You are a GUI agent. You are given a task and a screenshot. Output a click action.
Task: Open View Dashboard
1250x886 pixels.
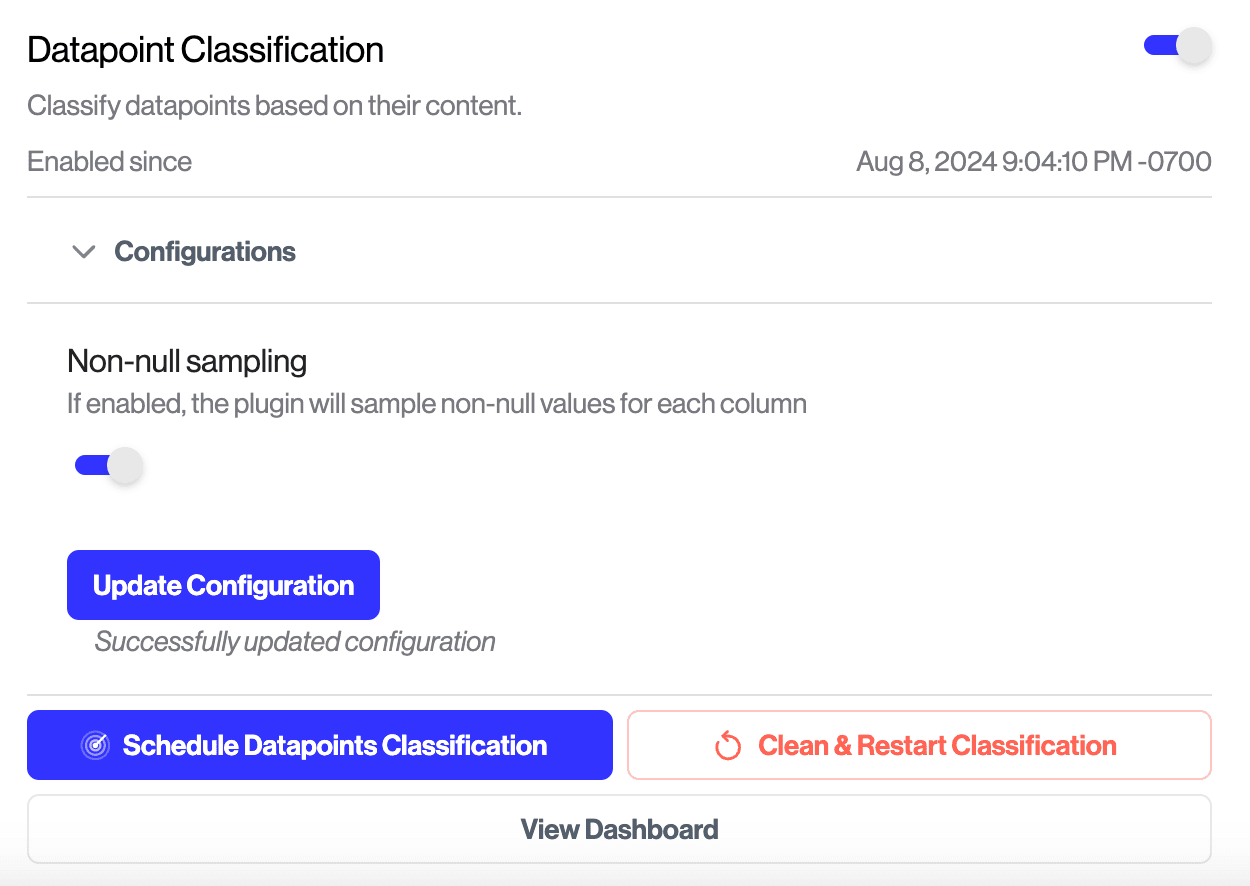(x=619, y=829)
